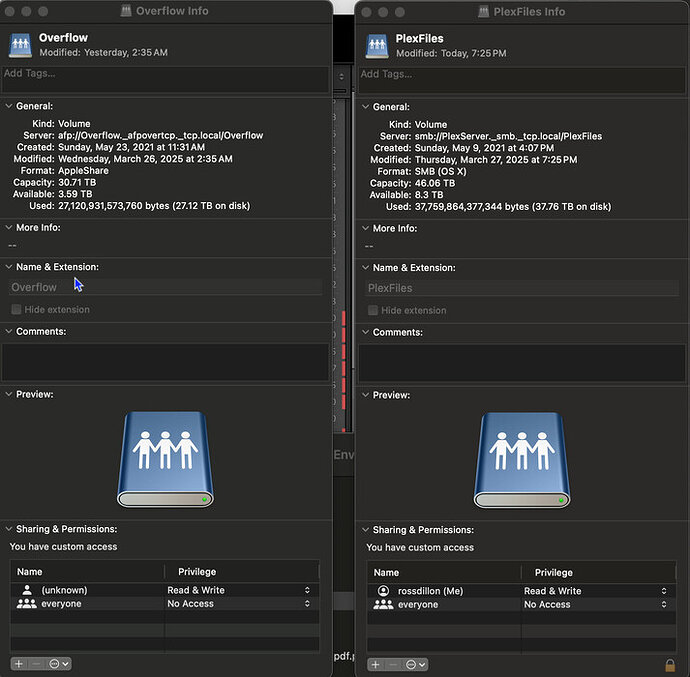This screenshot has height=677, width=690.
Task: Collapse Preview section in PlexFiles Info
Action: point(365,395)
